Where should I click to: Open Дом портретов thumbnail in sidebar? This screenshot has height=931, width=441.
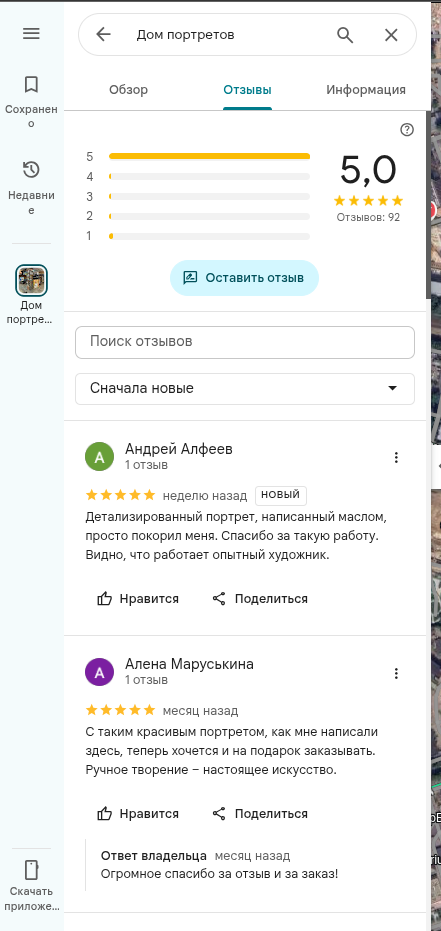31,280
